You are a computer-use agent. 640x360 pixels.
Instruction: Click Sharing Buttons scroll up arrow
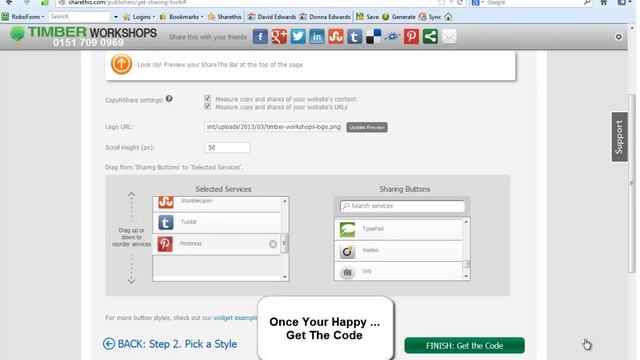[466, 222]
